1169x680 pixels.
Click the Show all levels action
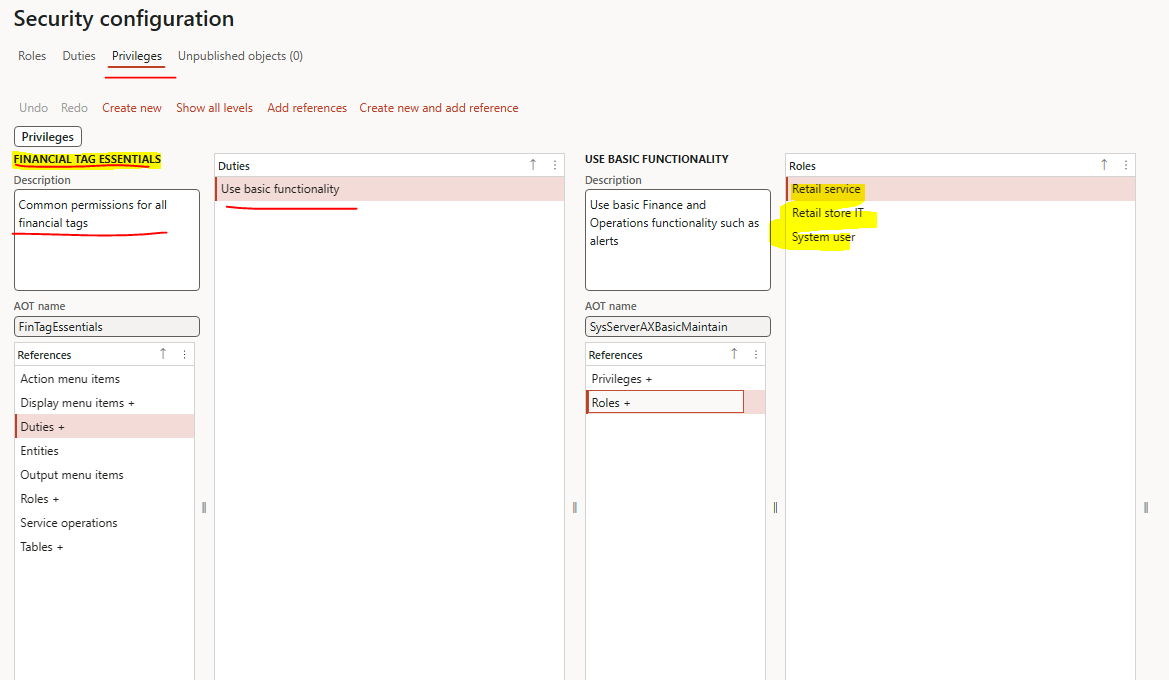pyautogui.click(x=214, y=108)
